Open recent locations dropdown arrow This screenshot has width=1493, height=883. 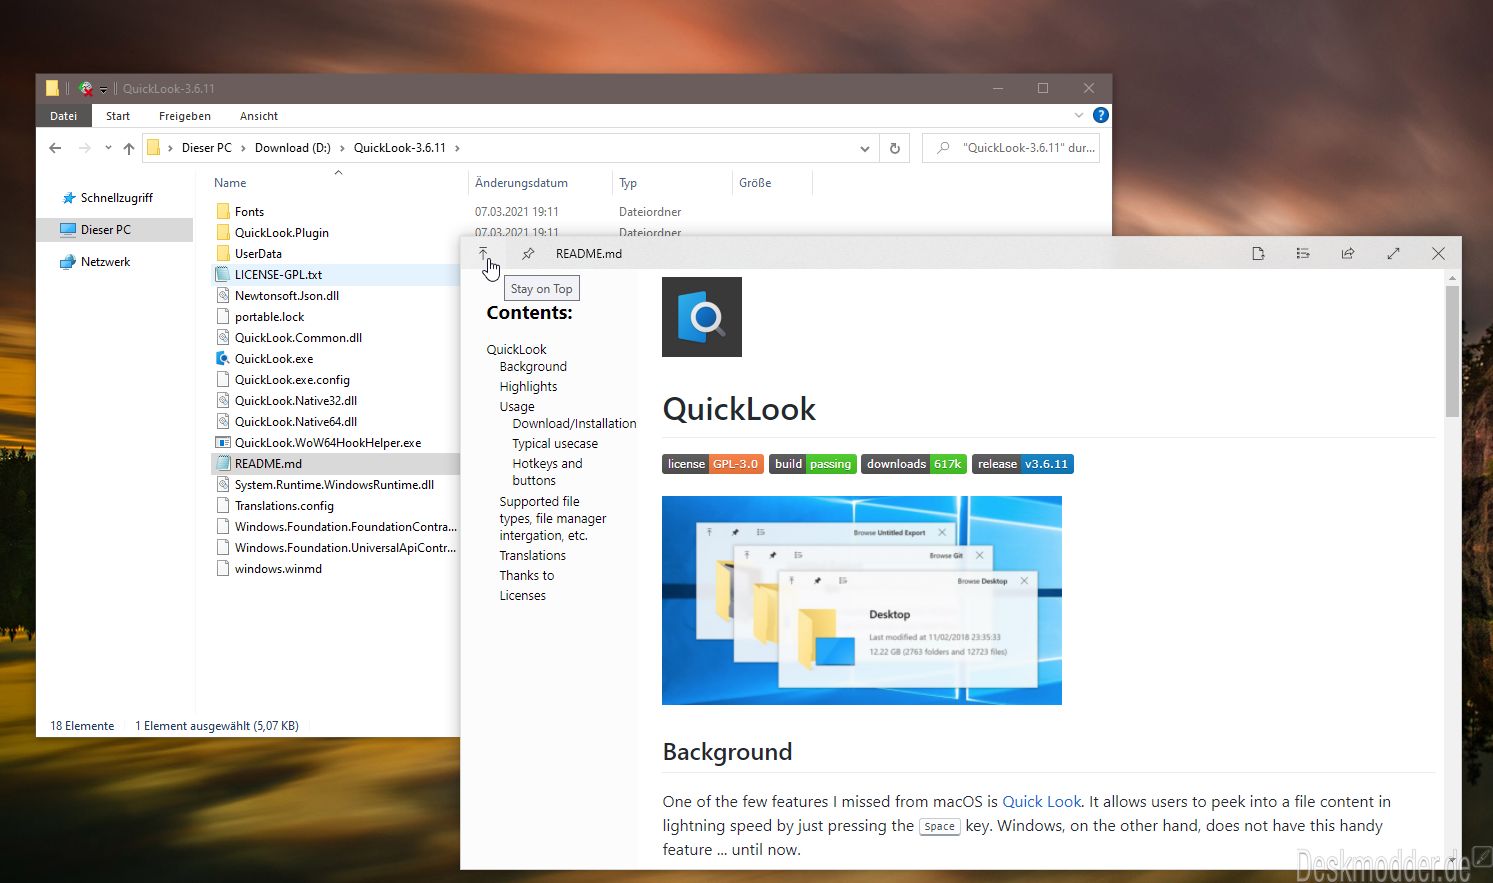[108, 148]
